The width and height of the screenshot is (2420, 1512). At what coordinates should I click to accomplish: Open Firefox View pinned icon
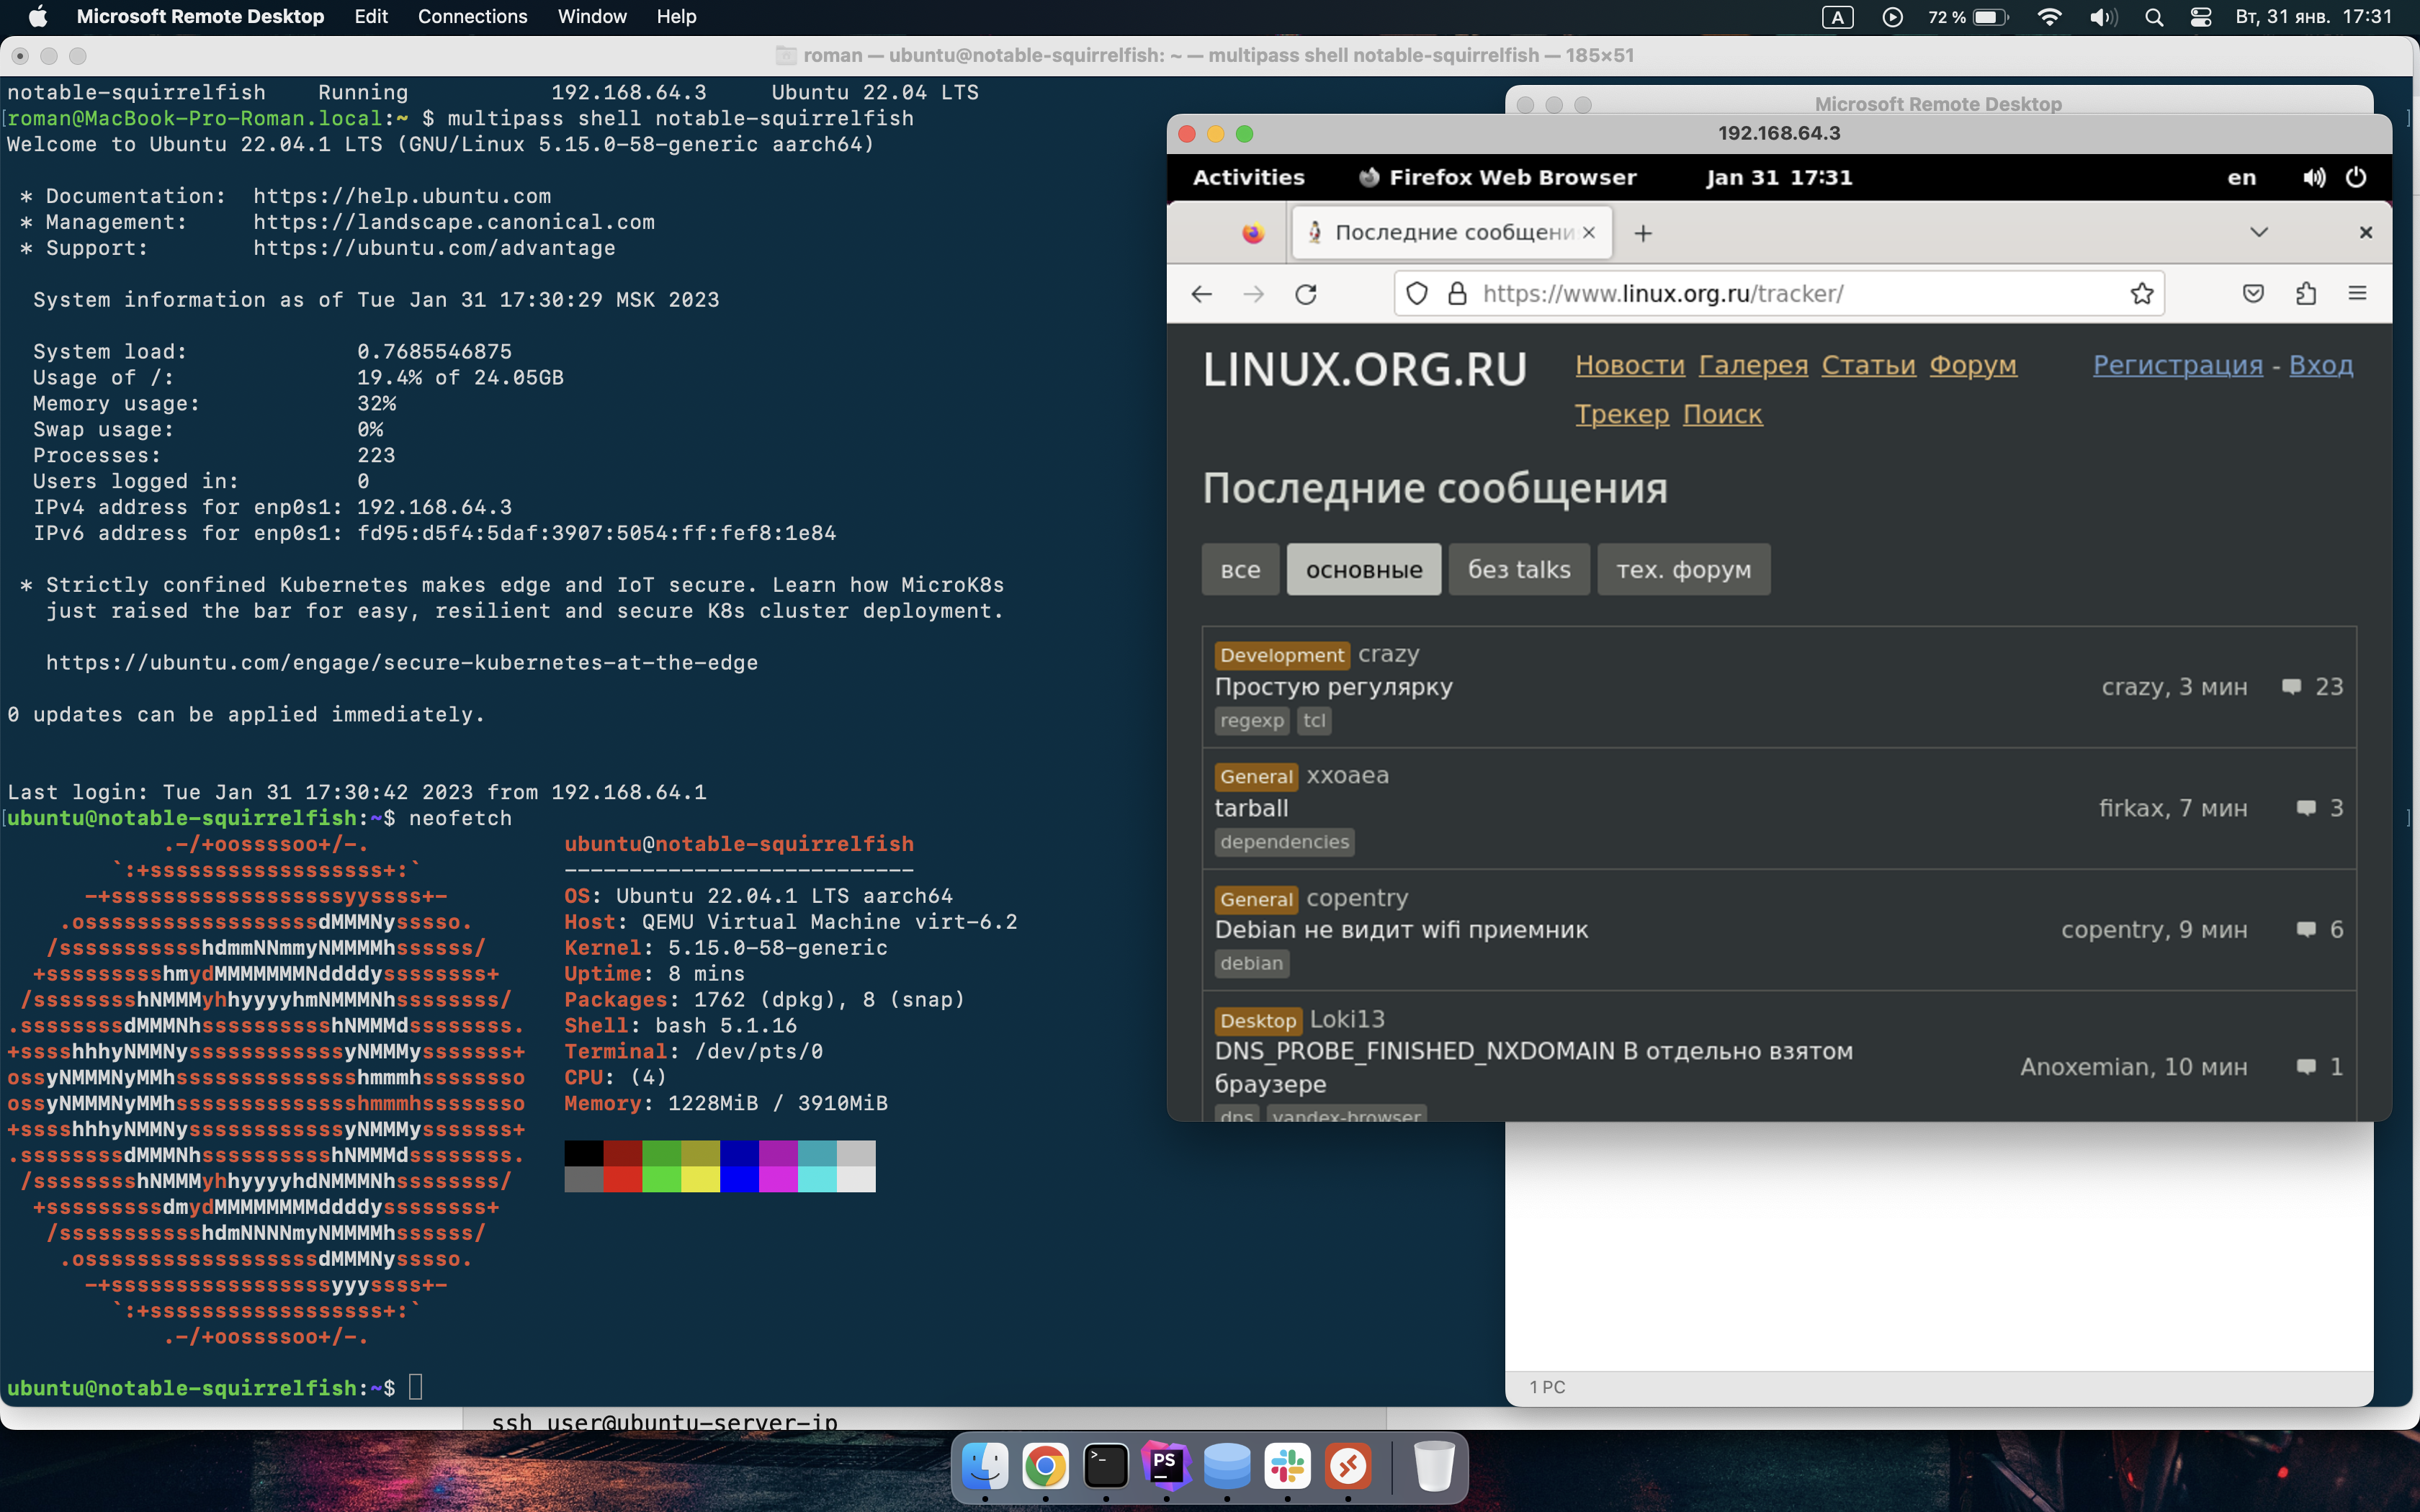pyautogui.click(x=1253, y=233)
